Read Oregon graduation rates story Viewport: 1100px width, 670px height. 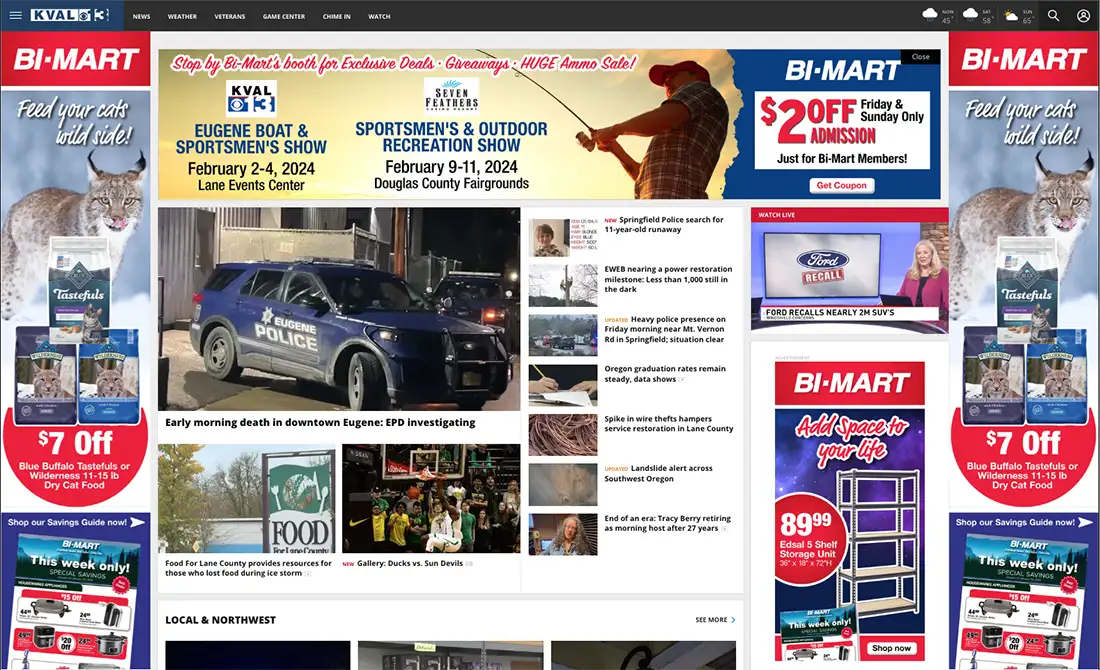tap(665, 374)
